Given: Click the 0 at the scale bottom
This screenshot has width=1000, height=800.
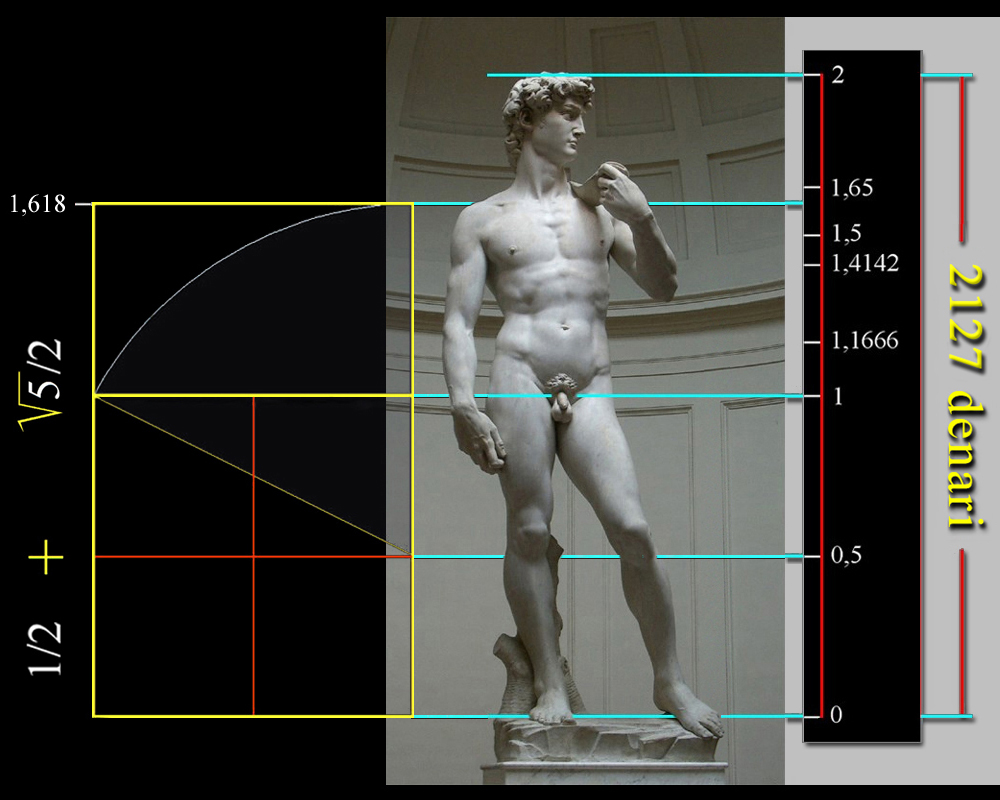Looking at the screenshot, I should pos(836,715).
